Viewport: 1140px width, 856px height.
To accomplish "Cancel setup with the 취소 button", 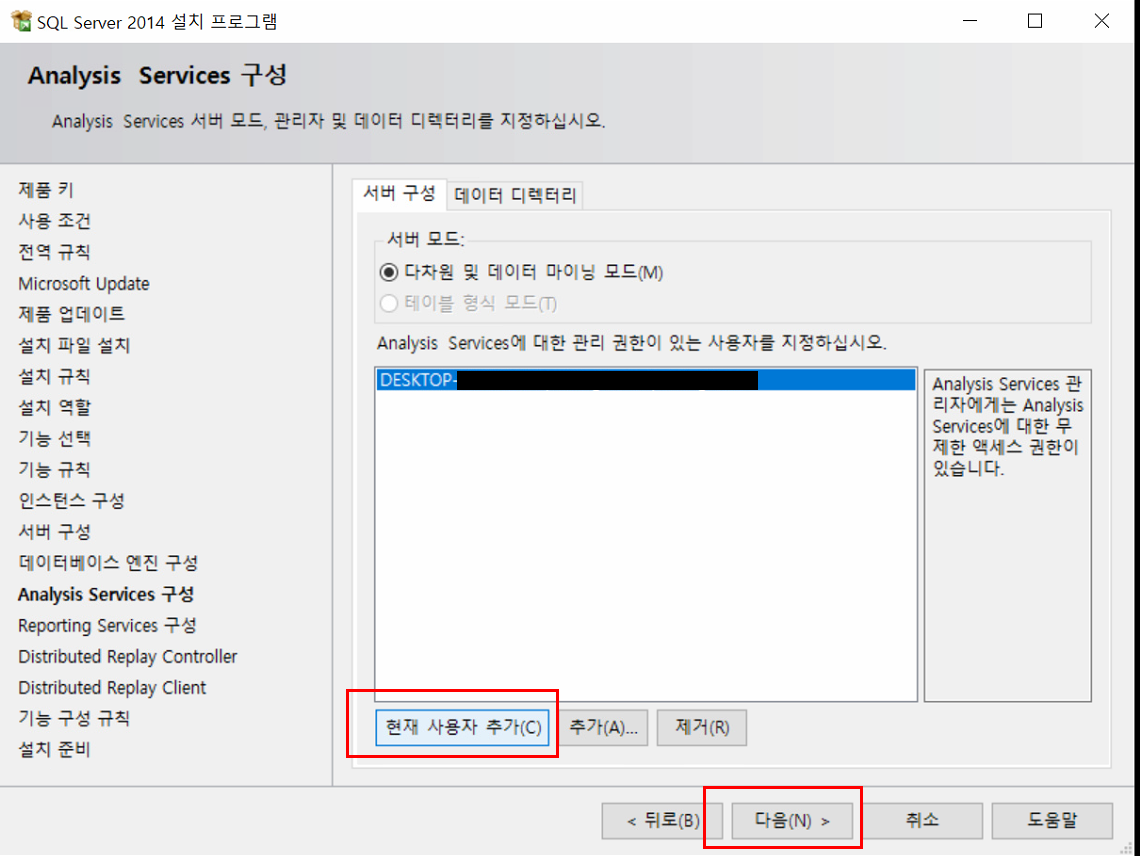I will pos(922,821).
